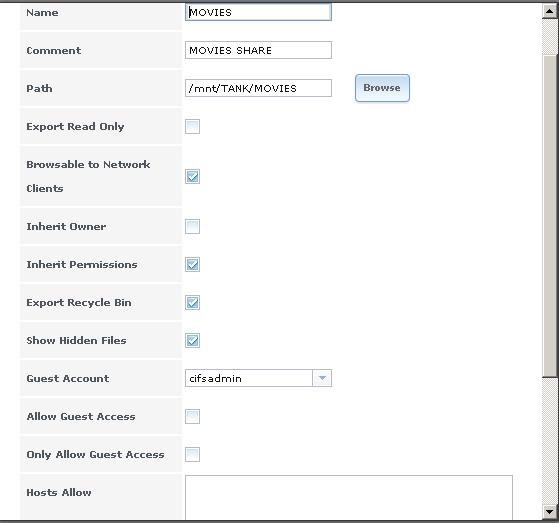This screenshot has height=523, width=559.
Task: Expand the Guest Account dropdown arrow
Action: tap(322, 378)
